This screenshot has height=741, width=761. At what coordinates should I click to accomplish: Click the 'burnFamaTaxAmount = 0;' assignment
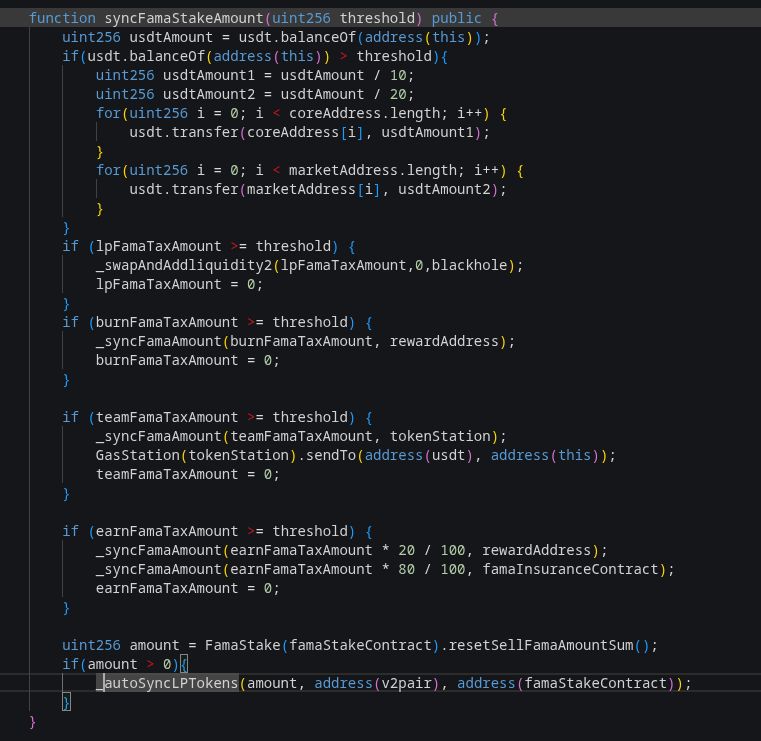point(188,361)
